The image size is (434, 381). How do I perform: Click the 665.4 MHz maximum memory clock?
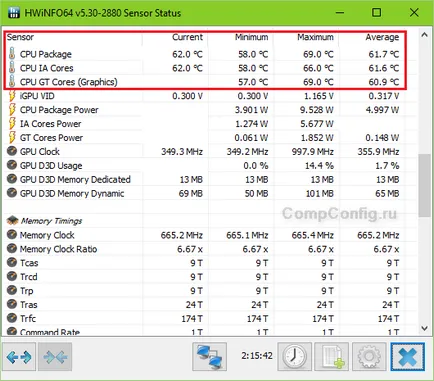coord(313,235)
